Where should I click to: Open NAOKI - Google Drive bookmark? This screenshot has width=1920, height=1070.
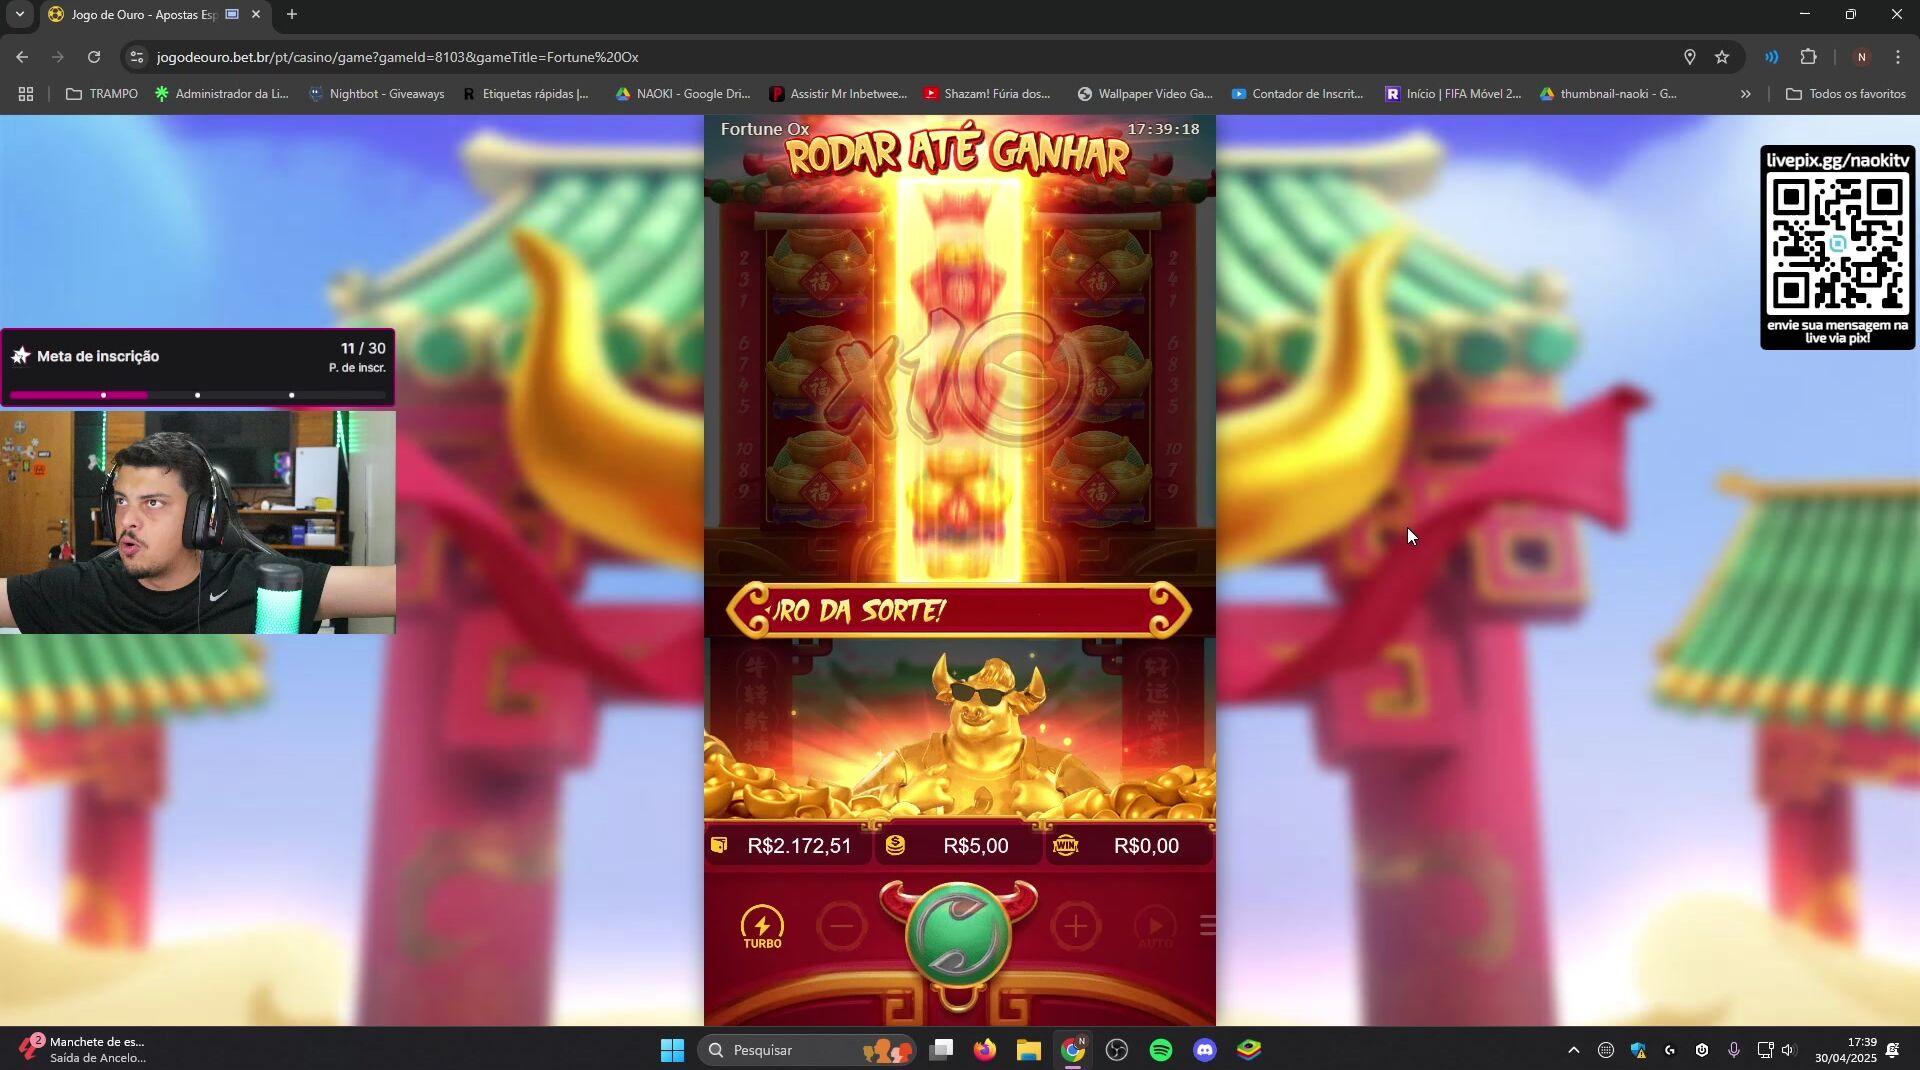[x=683, y=94]
